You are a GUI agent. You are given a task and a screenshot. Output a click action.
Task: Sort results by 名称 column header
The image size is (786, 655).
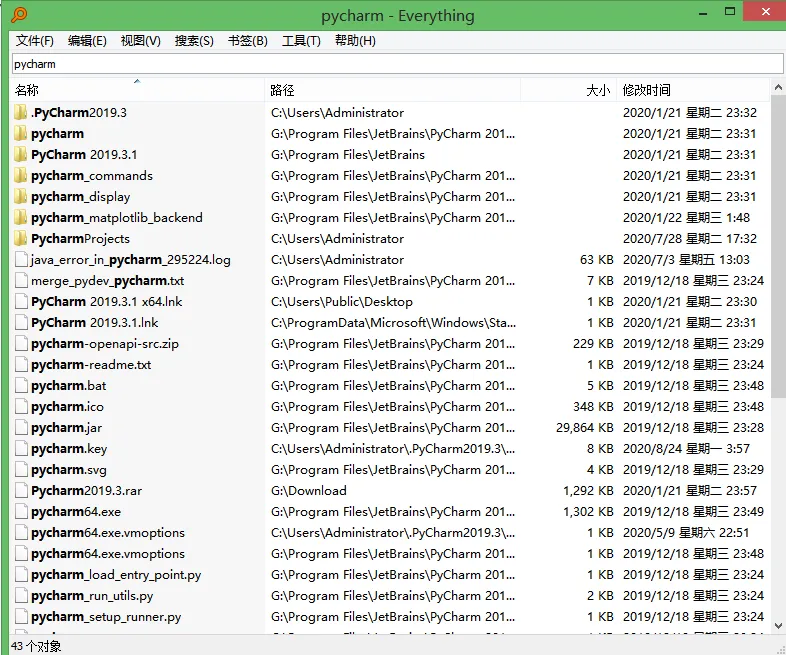[x=137, y=90]
